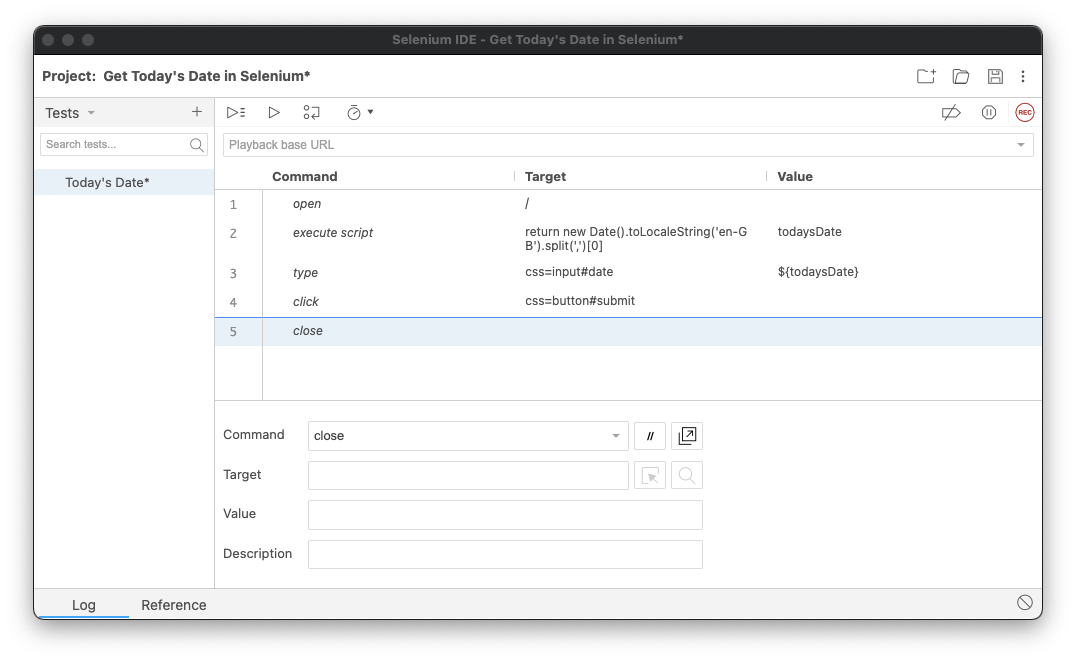Open the three-dot options menu
The image size is (1076, 661).
coord(1023,76)
